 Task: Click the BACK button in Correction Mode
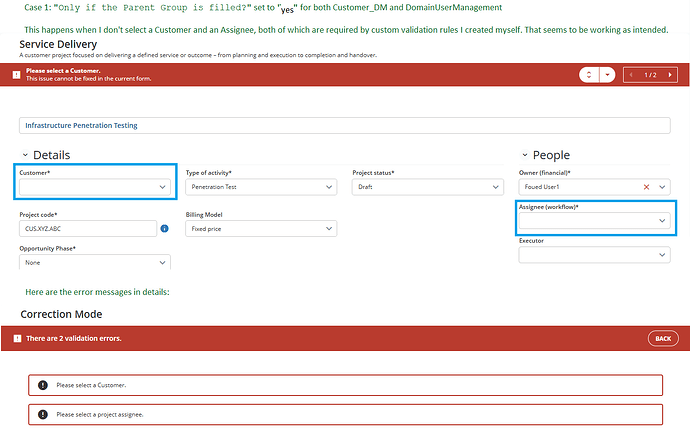point(663,338)
